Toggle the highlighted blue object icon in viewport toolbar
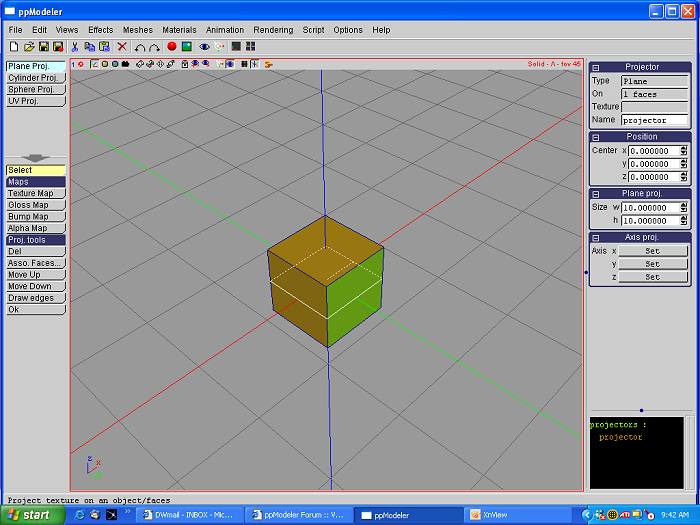Viewport: 700px width, 525px height. point(229,64)
